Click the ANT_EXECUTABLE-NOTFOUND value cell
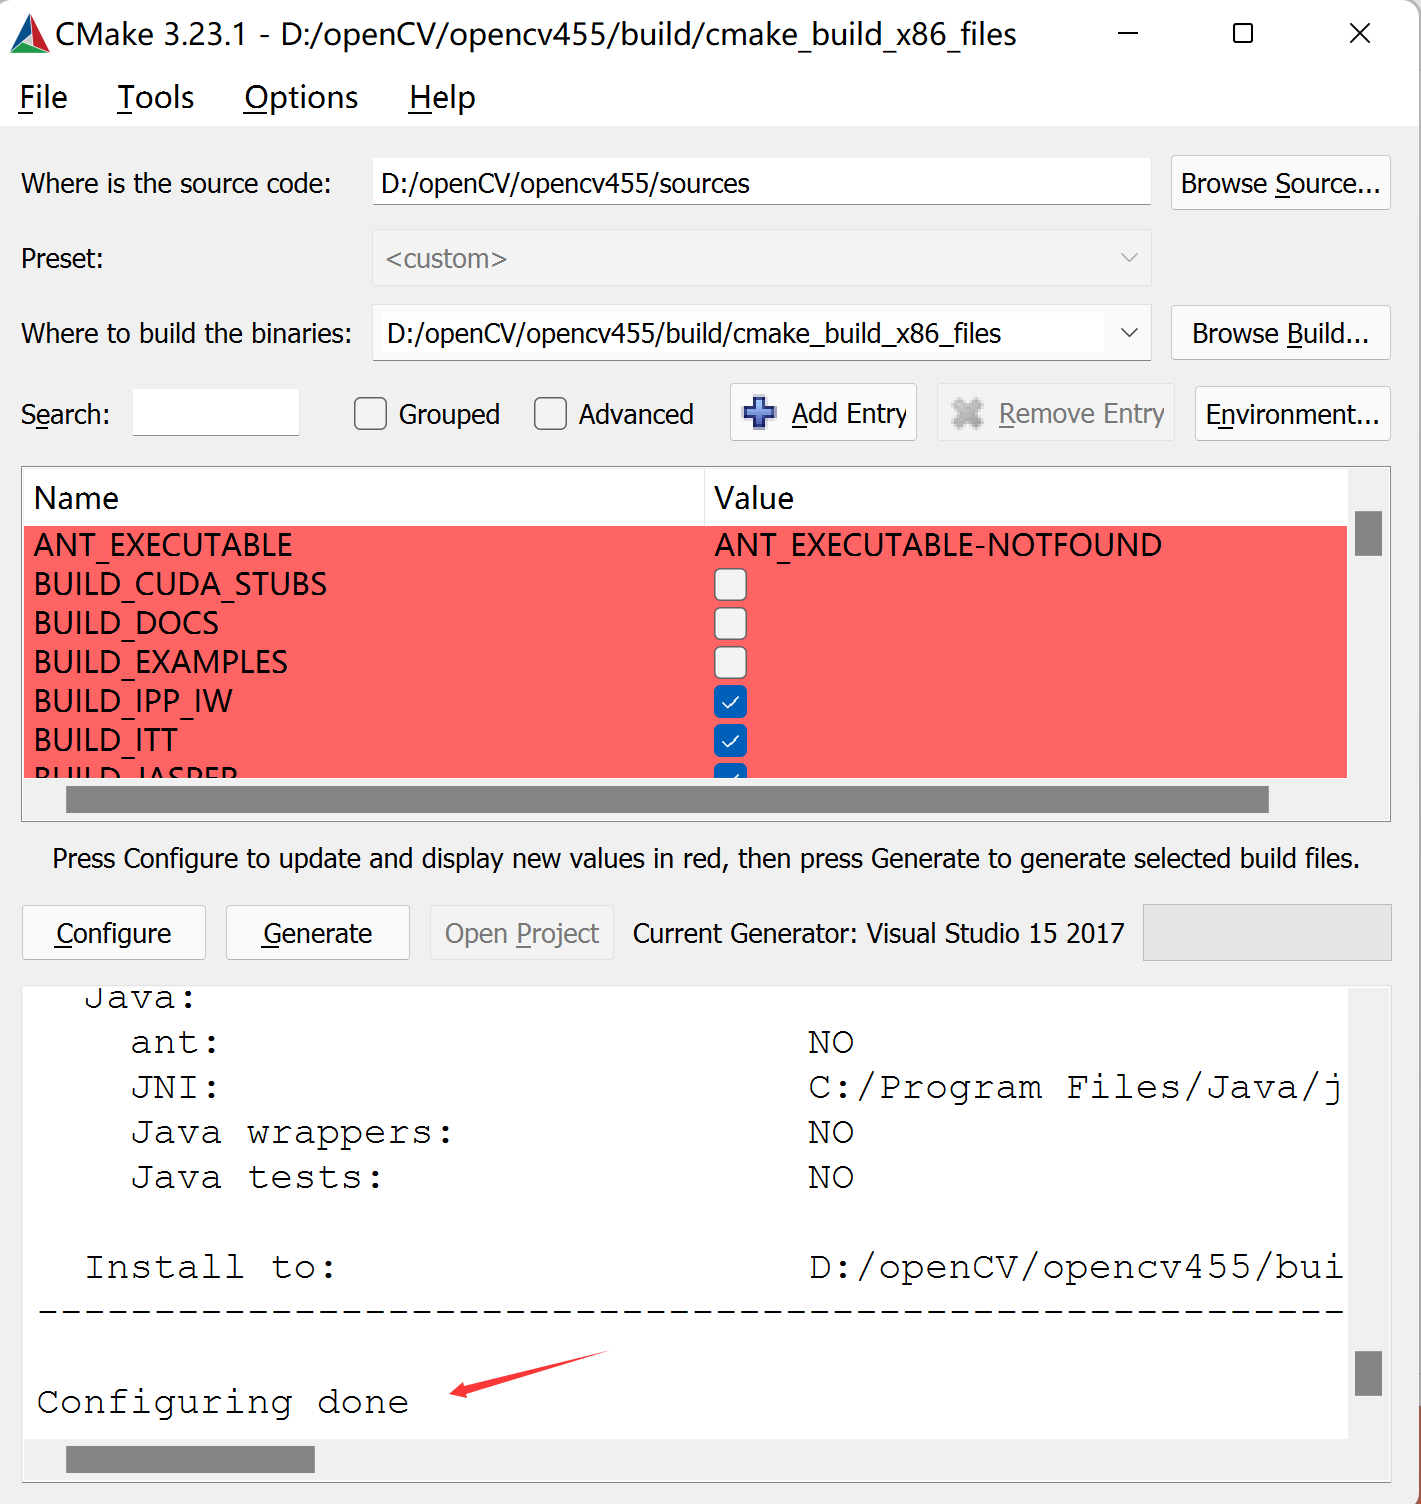 coord(938,545)
